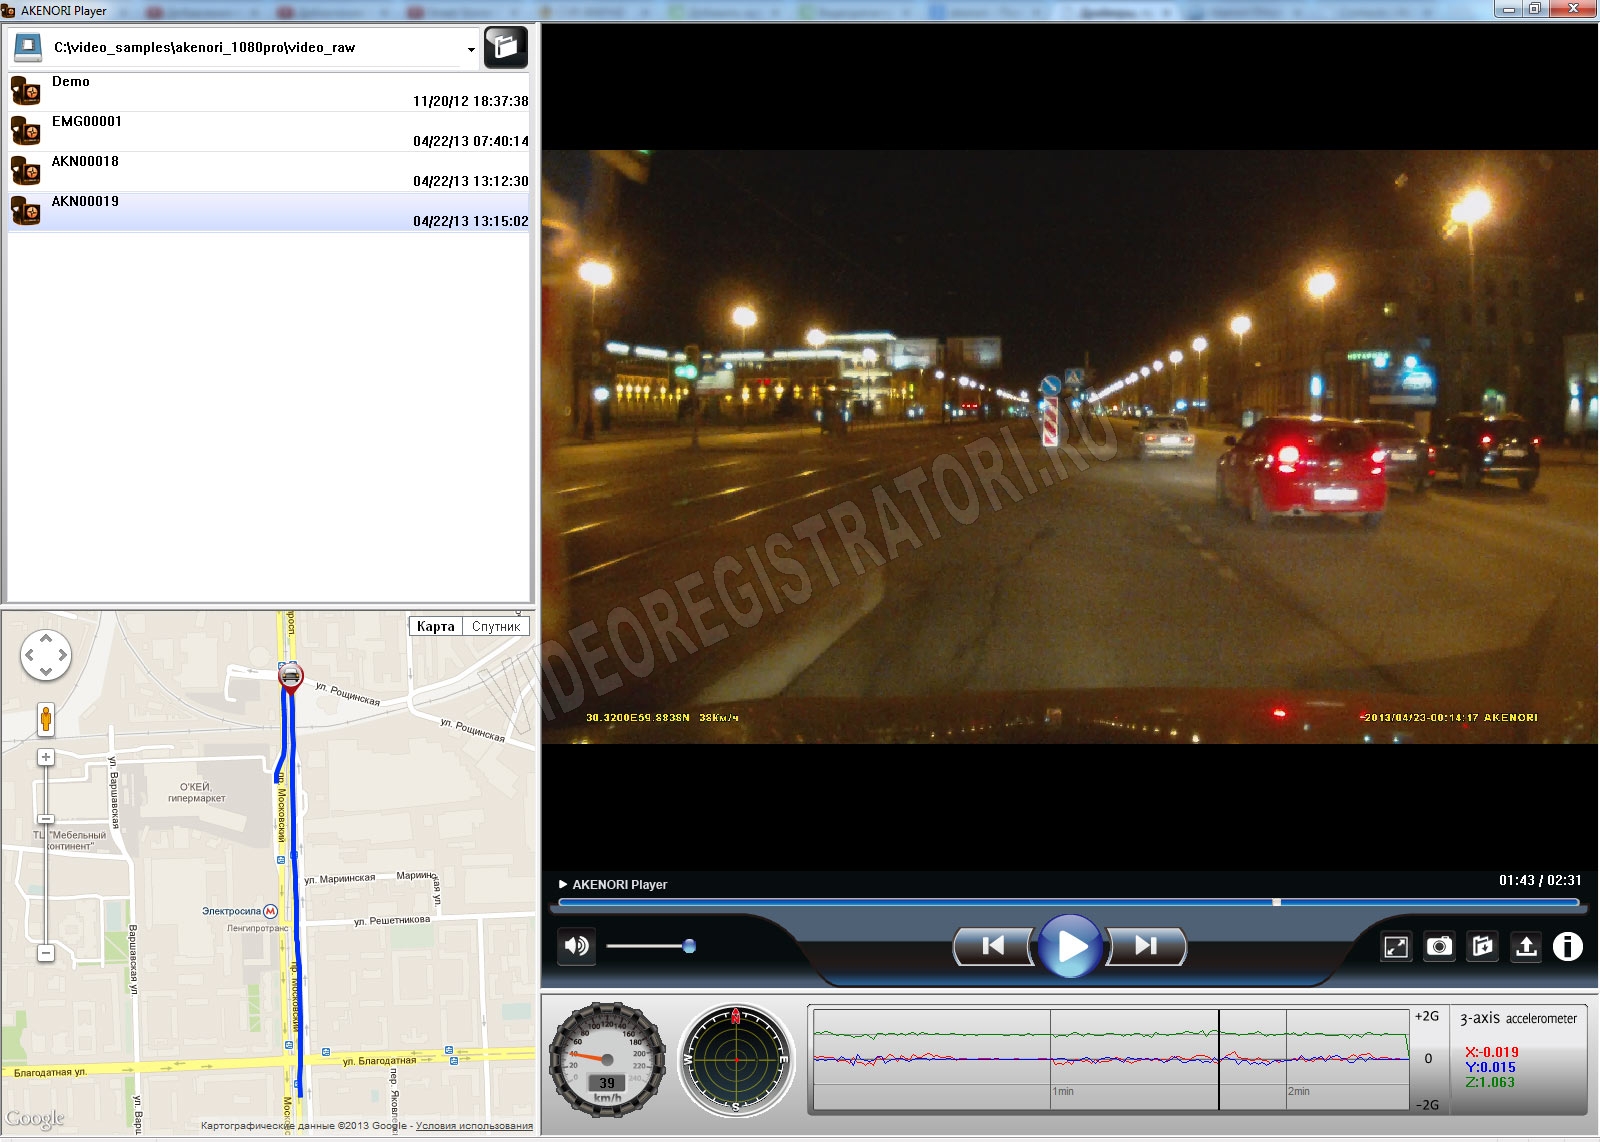1600x1142 pixels.
Task: Click the video progress bar handle
Action: click(1276, 902)
